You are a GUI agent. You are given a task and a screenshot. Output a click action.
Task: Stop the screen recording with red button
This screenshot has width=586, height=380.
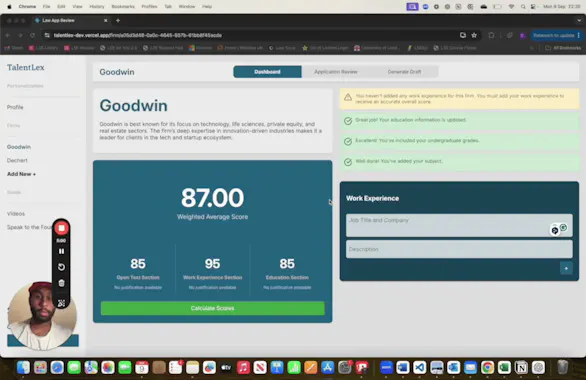[x=61, y=228]
